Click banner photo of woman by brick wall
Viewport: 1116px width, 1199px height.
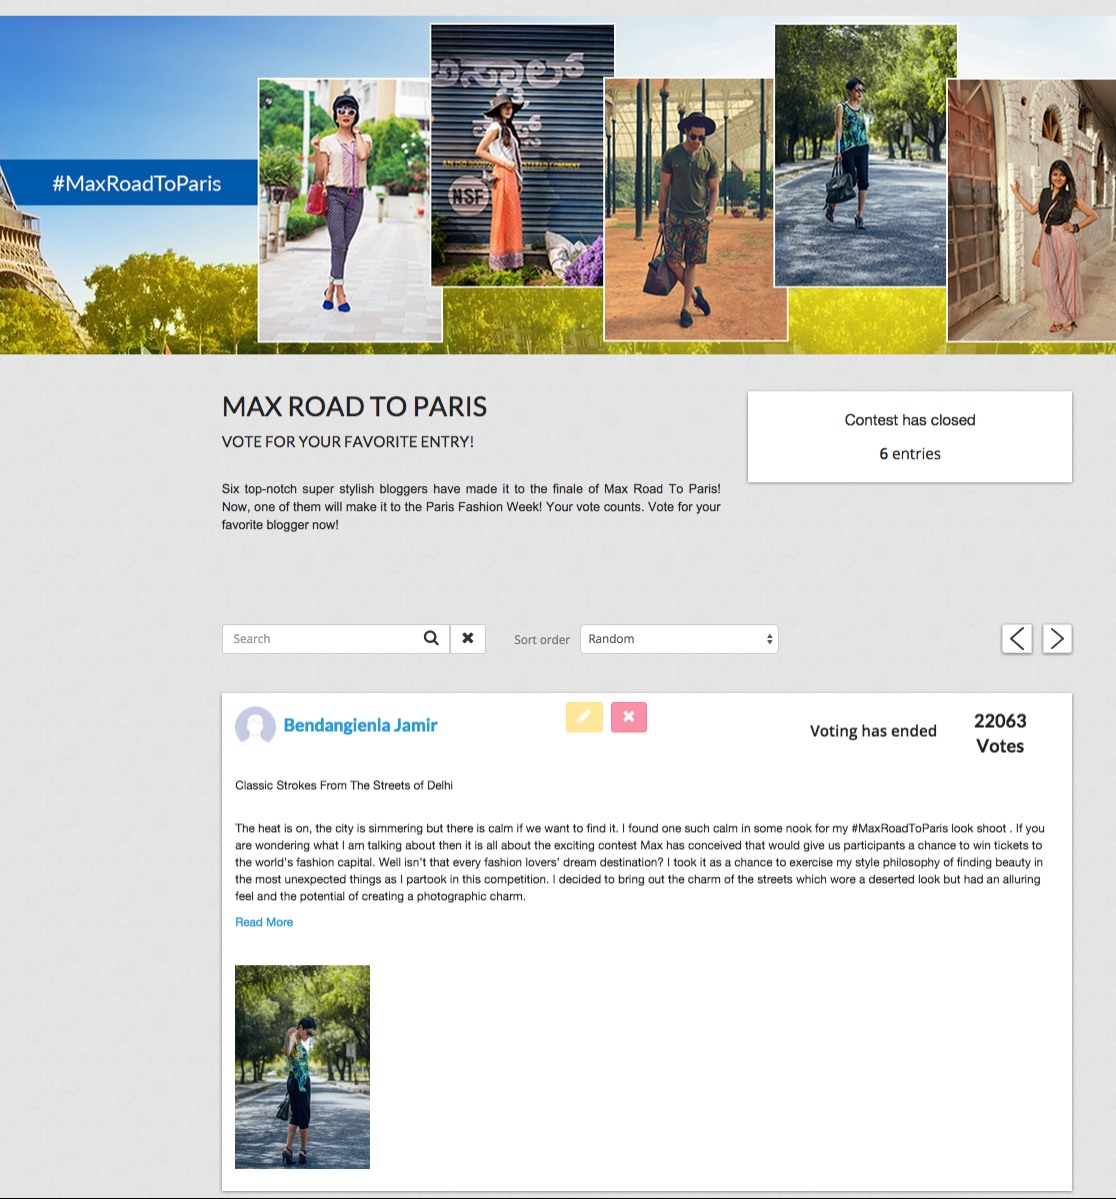click(x=1031, y=210)
